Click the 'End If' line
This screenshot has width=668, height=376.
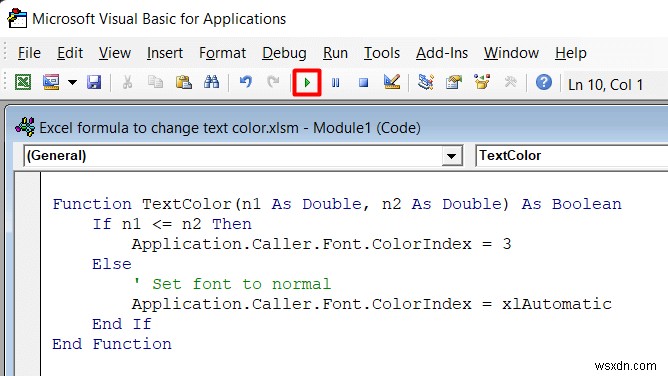click(122, 324)
